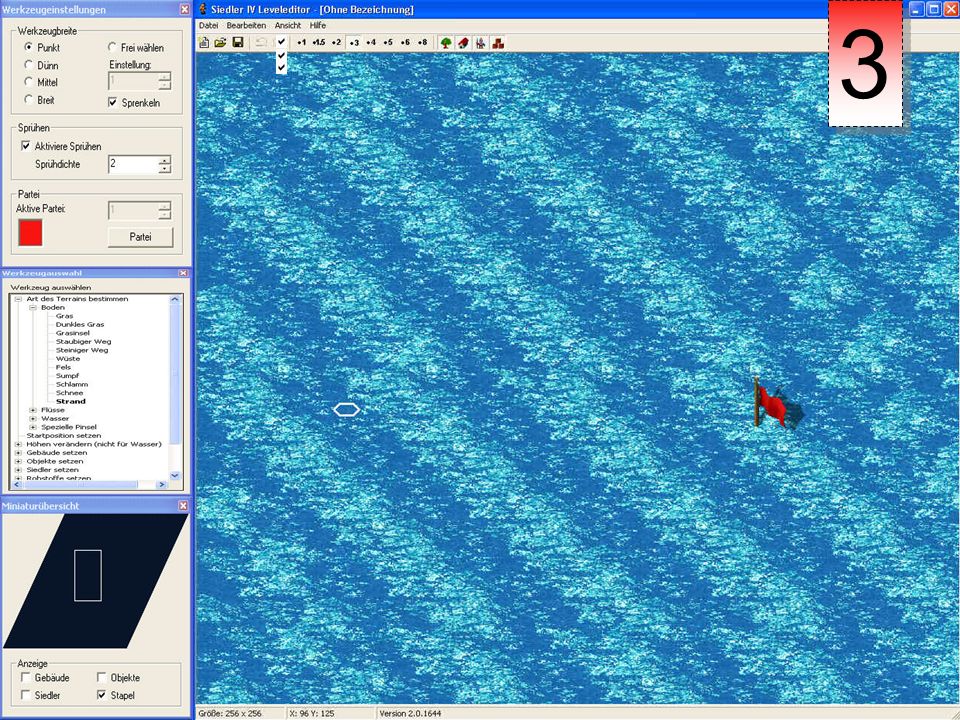
Task: Click the red active party color swatch
Action: click(30, 233)
